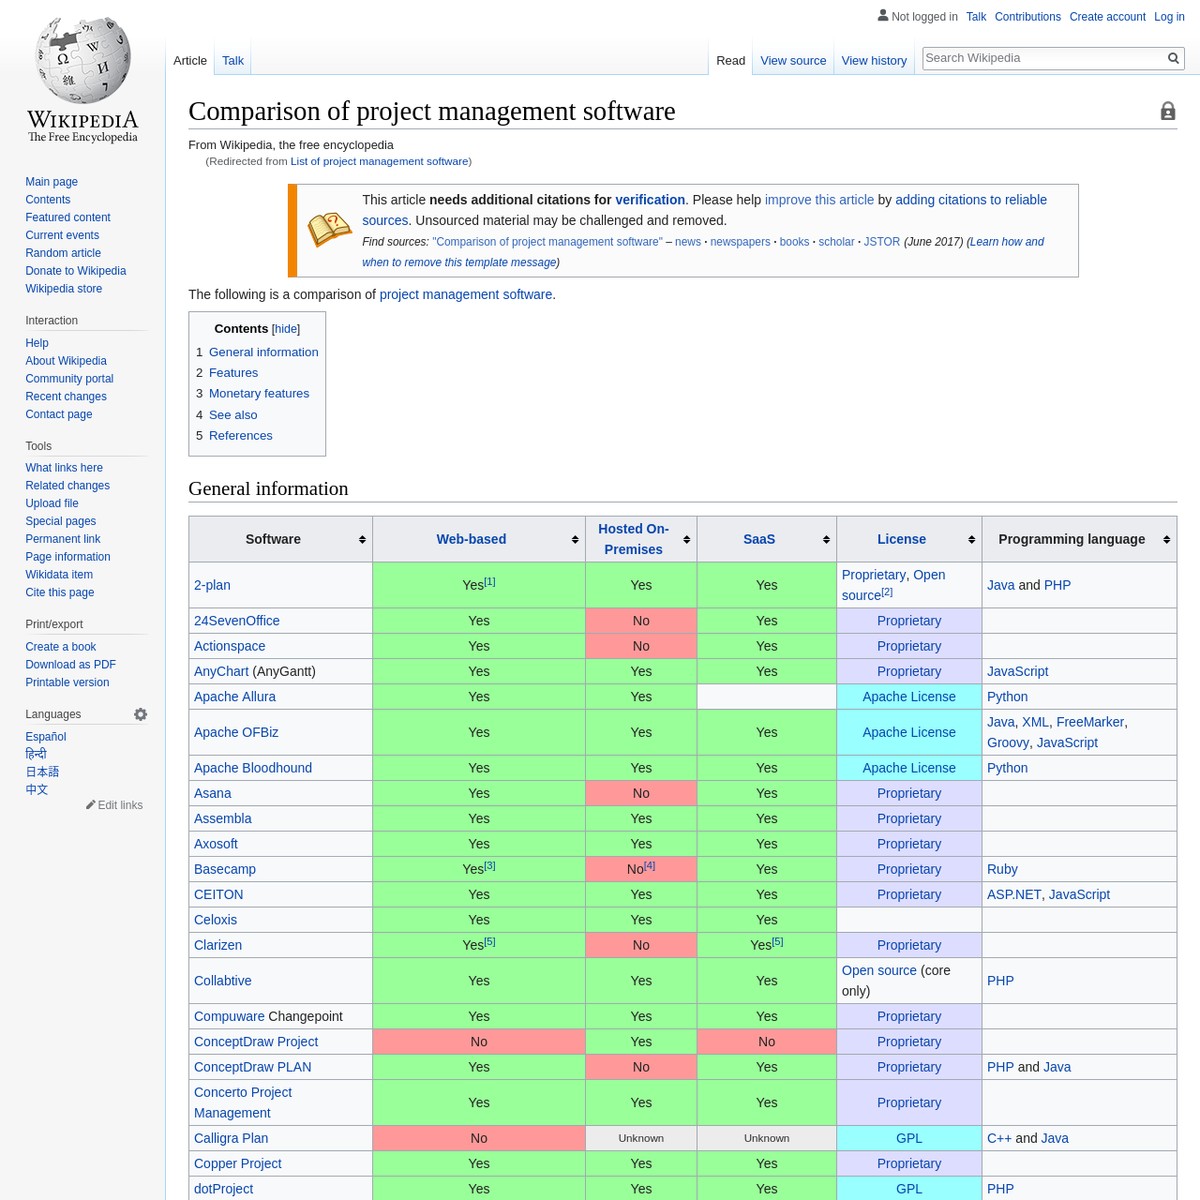The image size is (1200, 1200).
Task: Click the Community portal link
Action: point(69,379)
